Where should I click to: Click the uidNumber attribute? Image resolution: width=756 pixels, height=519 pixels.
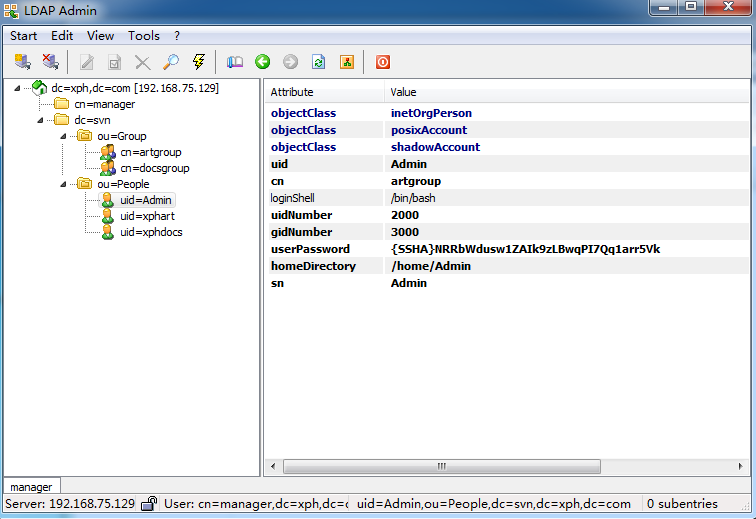301,215
